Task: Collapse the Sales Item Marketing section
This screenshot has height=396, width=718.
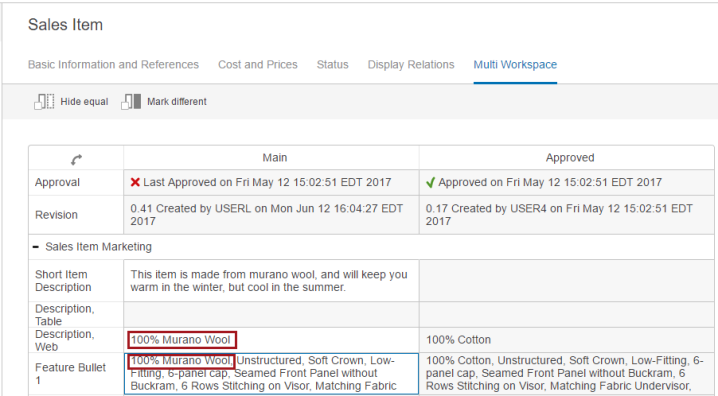Action: 36,247
